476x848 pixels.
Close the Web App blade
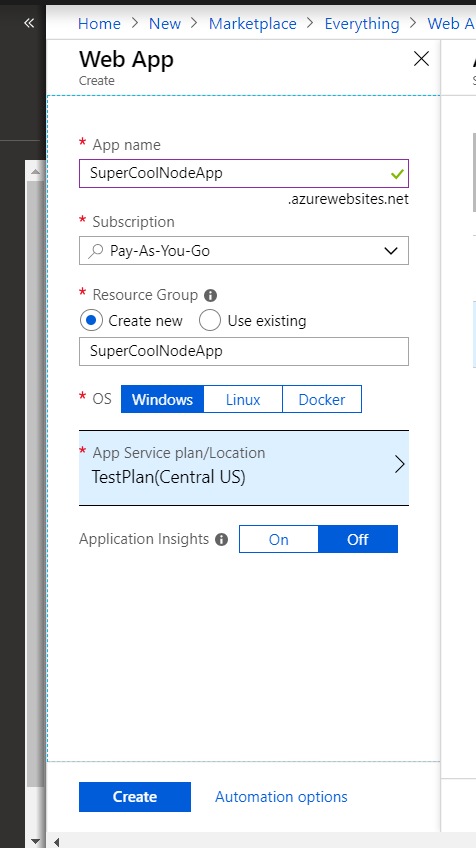click(421, 59)
